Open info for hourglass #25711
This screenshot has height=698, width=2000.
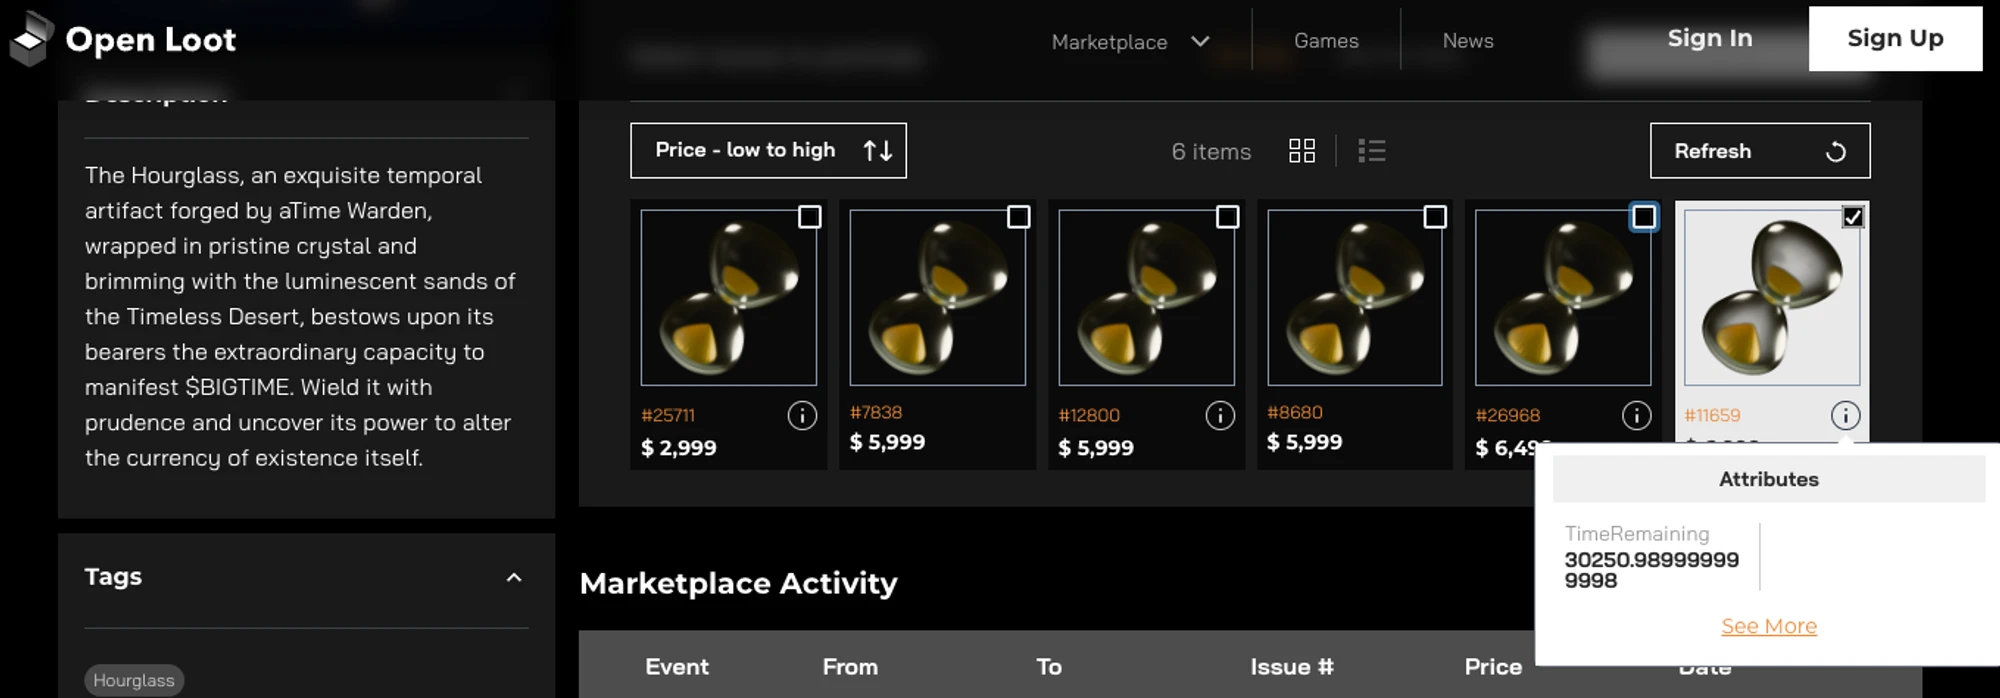[801, 415]
